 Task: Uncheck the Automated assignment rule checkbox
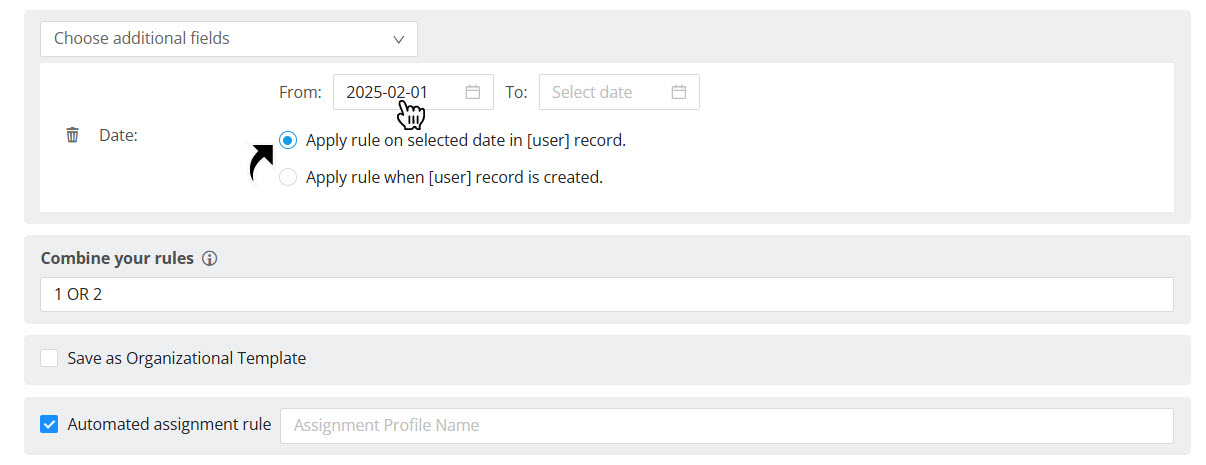(x=49, y=424)
